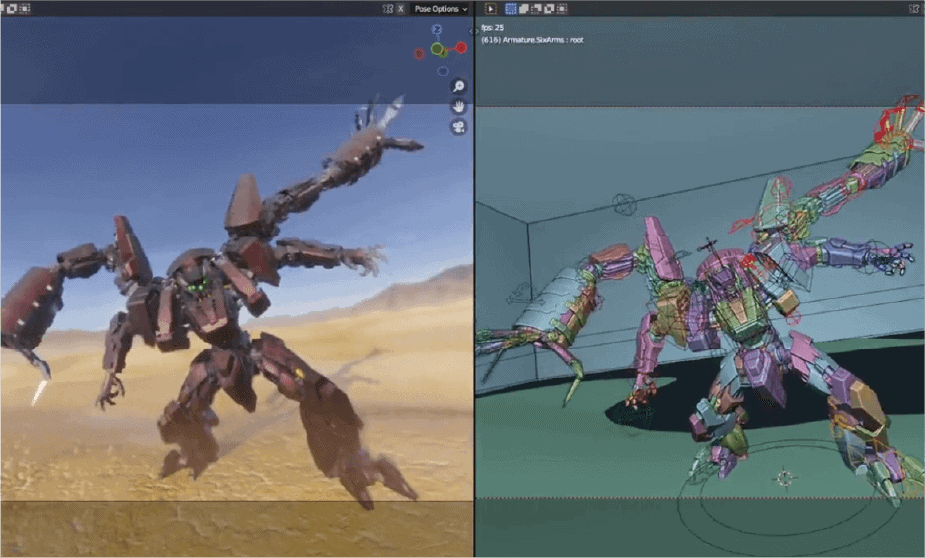The width and height of the screenshot is (925, 558).
Task: Click the 3D cursor near the robot's feet
Action: (785, 479)
